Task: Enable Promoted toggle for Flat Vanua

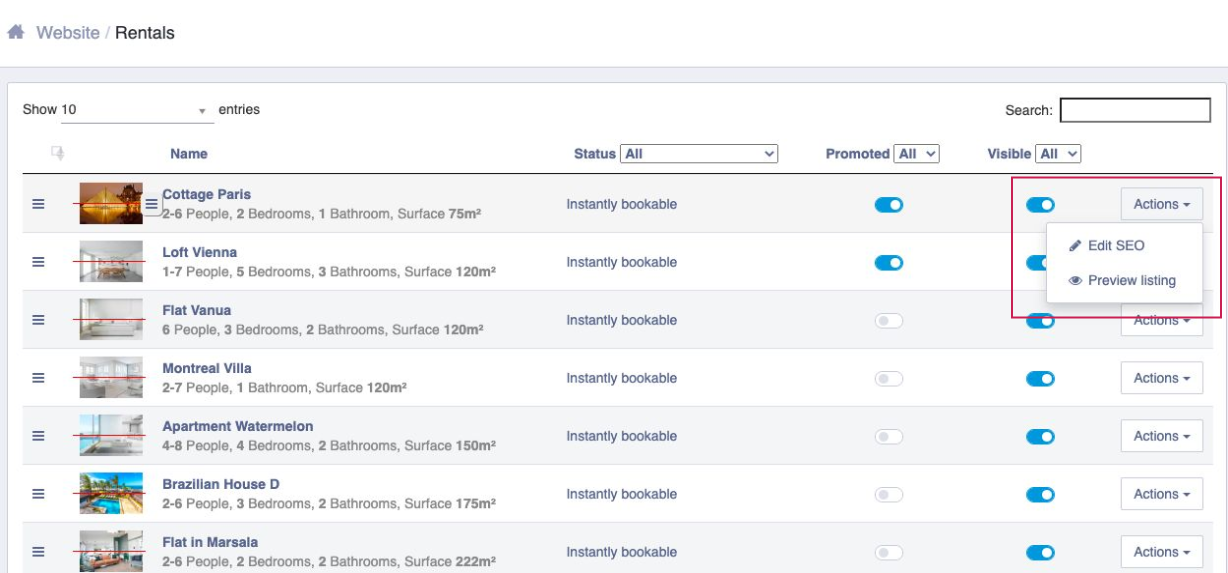Action: (888, 320)
